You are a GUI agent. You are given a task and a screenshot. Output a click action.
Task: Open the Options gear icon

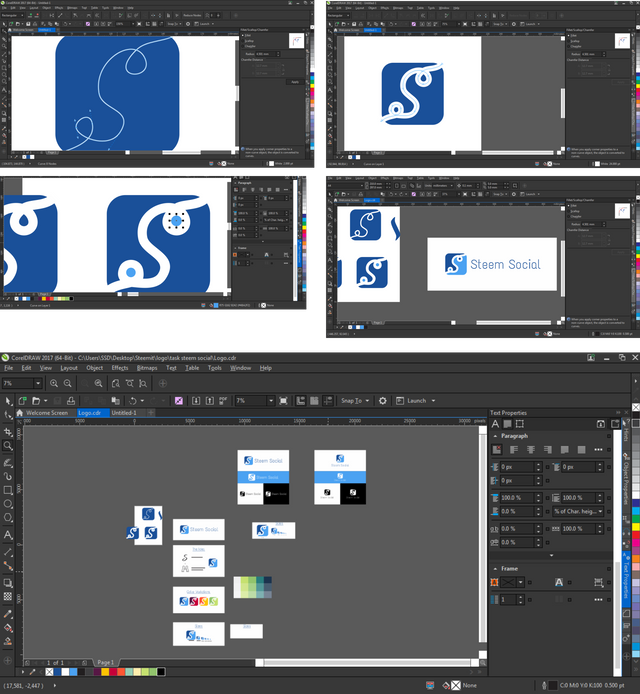point(383,401)
